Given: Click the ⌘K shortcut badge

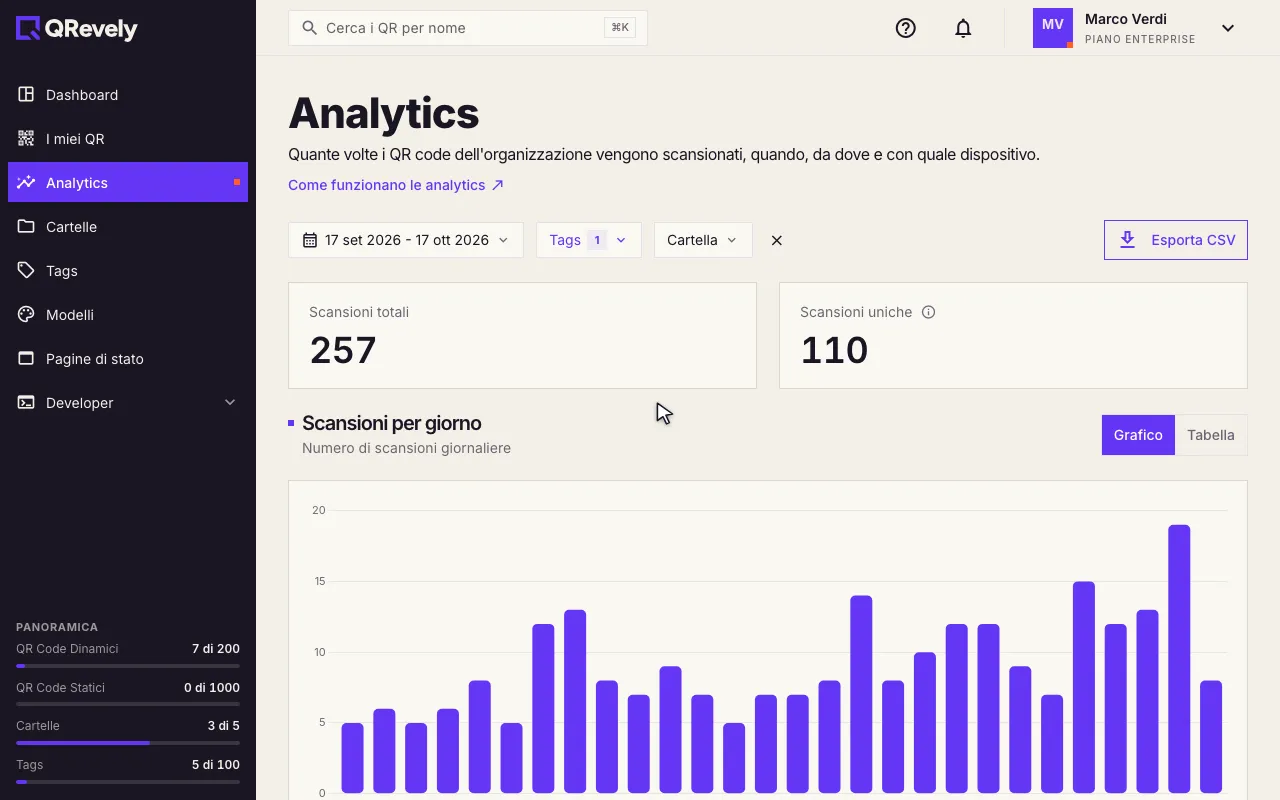Looking at the screenshot, I should click(620, 28).
